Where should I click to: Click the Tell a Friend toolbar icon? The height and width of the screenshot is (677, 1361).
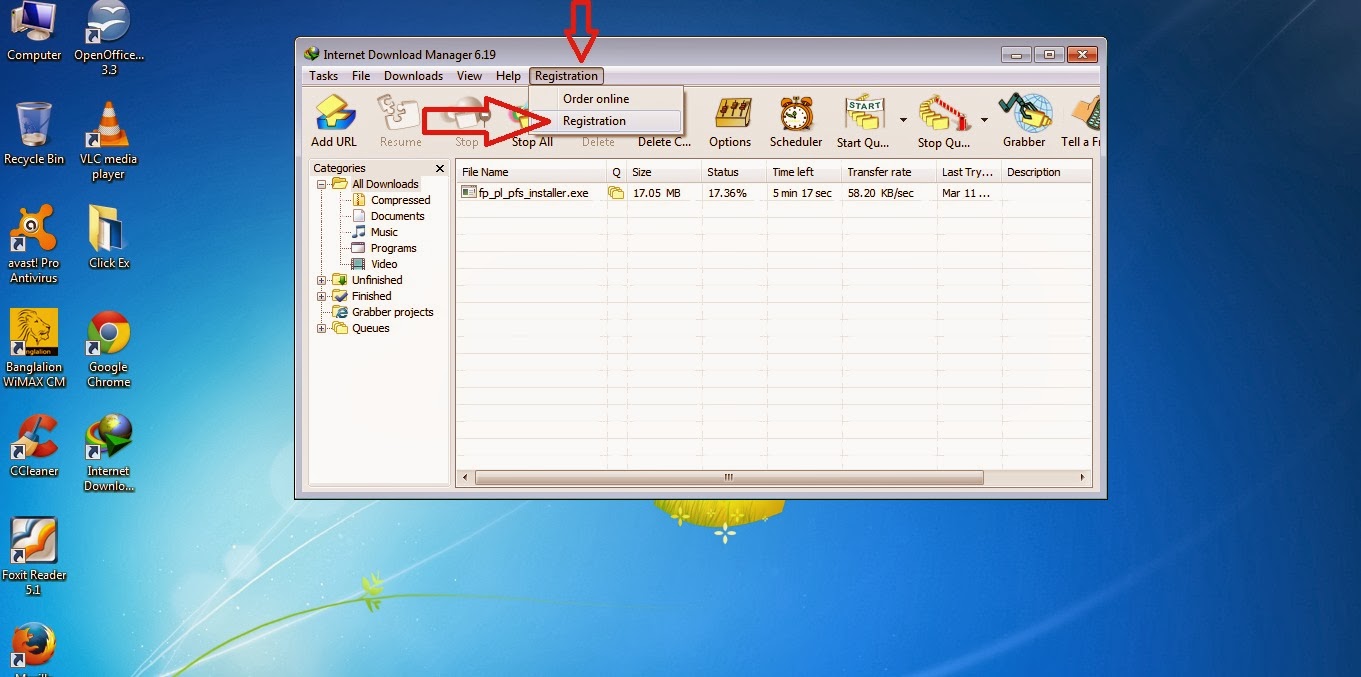1081,122
